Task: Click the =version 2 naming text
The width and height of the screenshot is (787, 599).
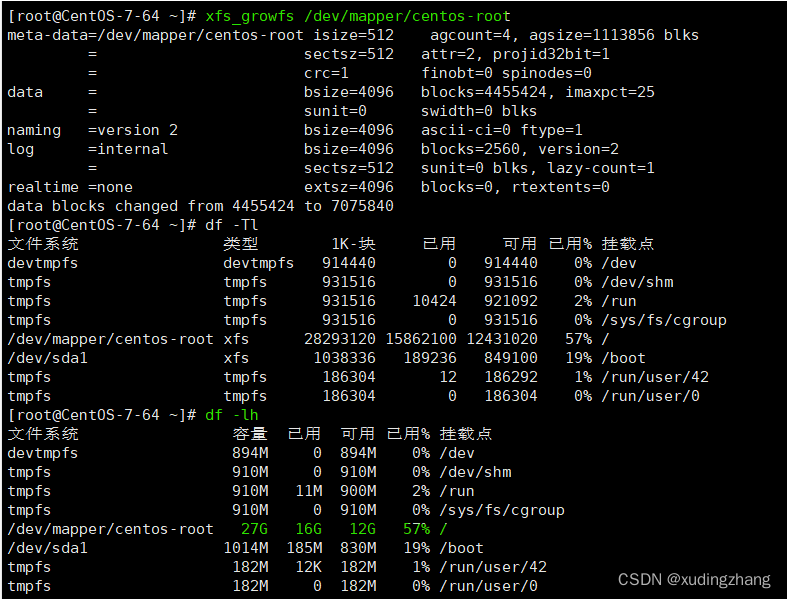Action: point(133,130)
